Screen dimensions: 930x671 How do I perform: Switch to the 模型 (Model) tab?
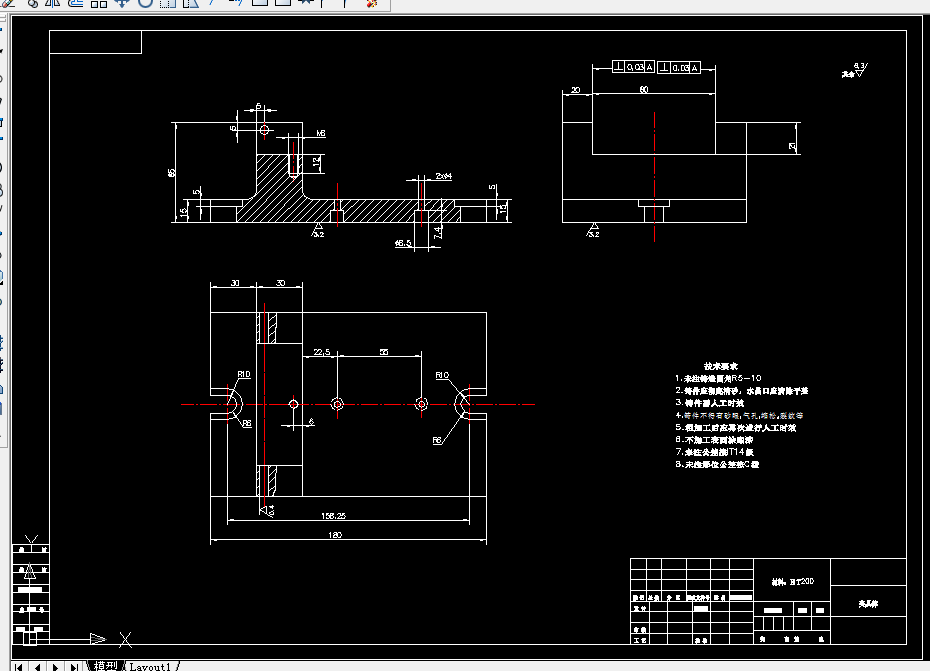click(105, 666)
